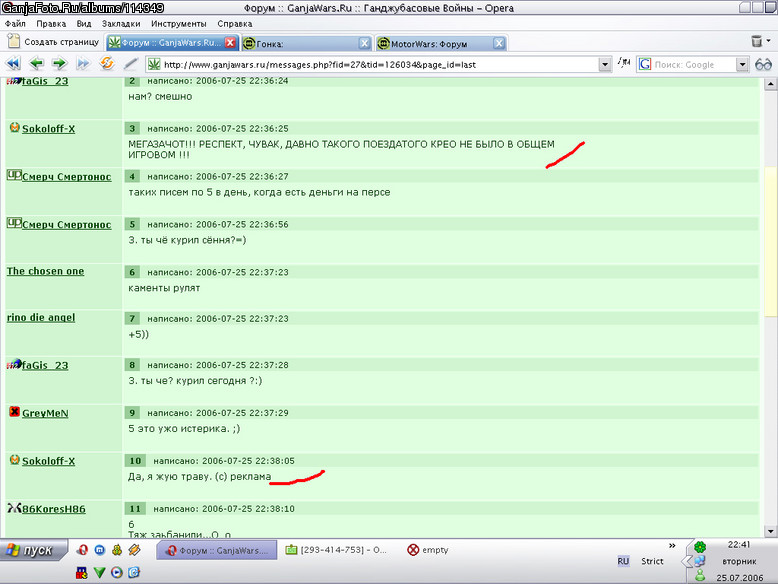This screenshot has height=584, width=778.
Task: Click the green flower ICQ tray icon
Action: tap(700, 547)
